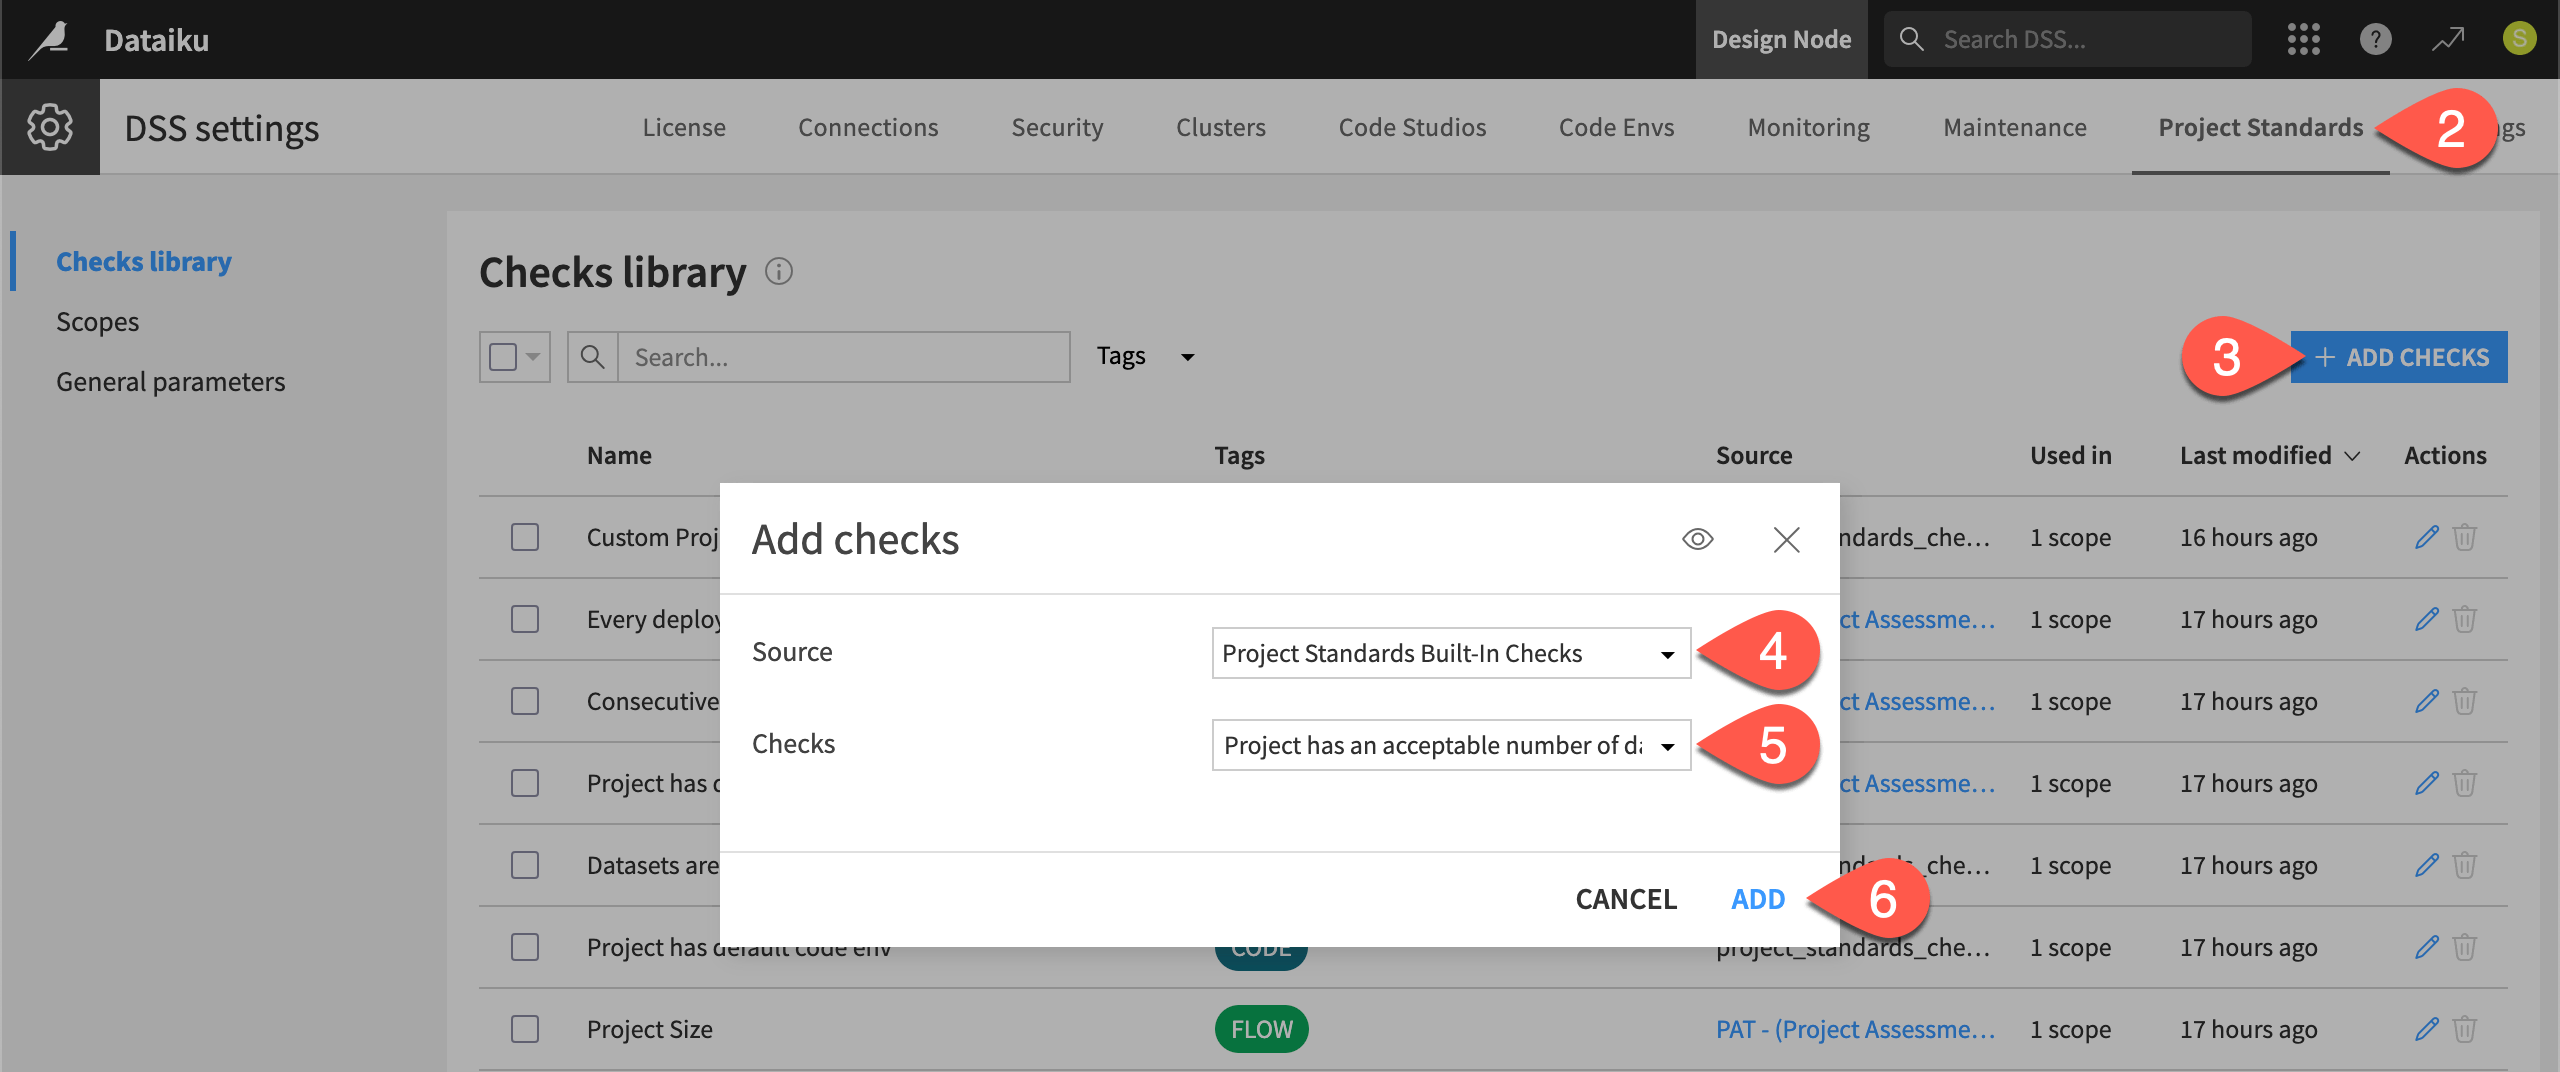2560x1072 pixels.
Task: Open the Source dropdown in Add checks dialog
Action: click(1448, 653)
